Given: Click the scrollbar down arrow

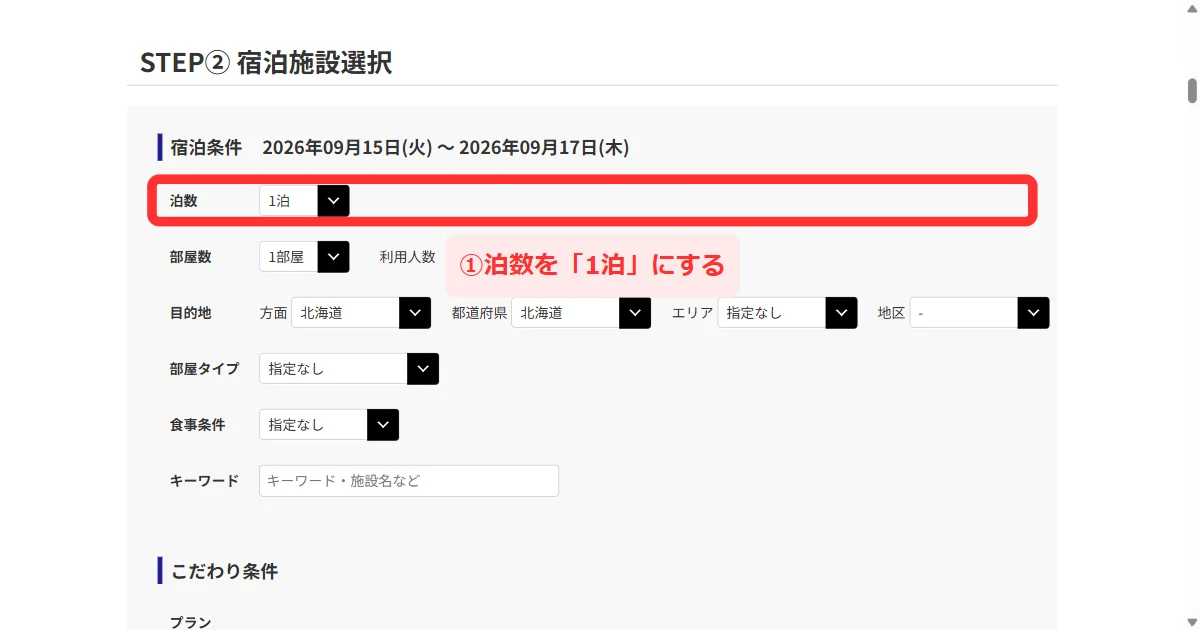Looking at the screenshot, I should tap(1192, 621).
